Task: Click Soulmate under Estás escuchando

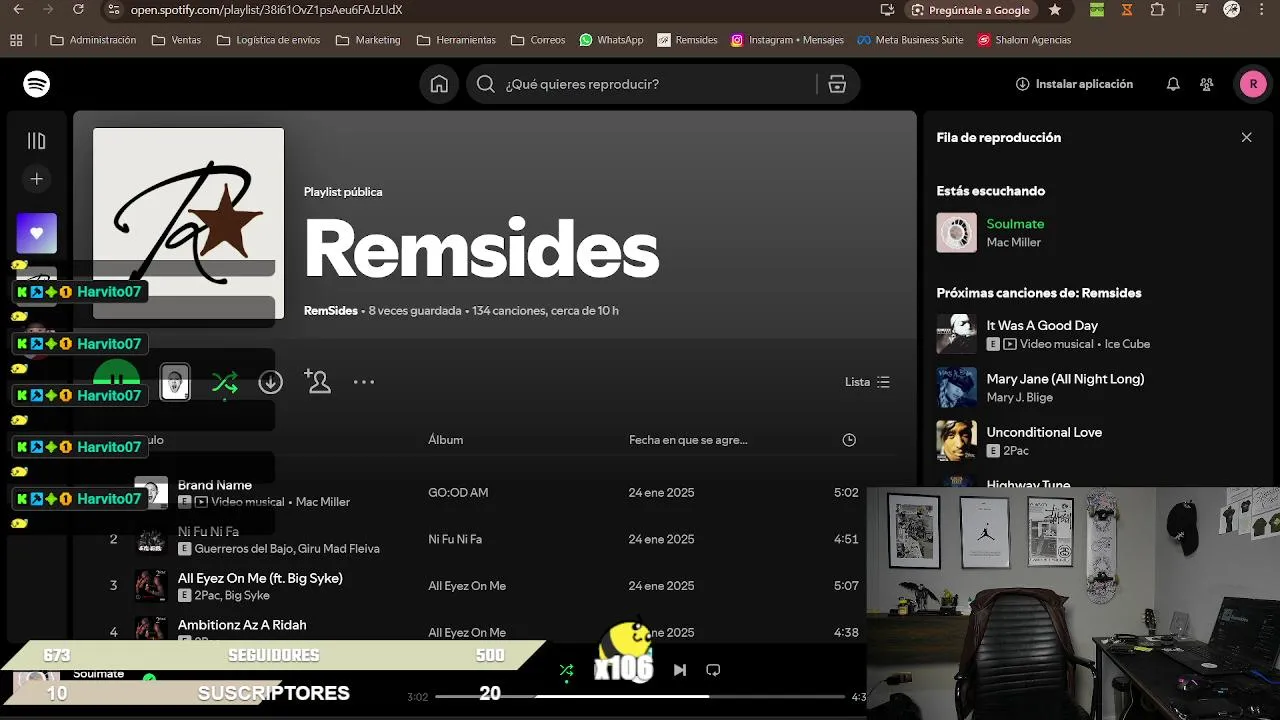Action: pos(1015,224)
